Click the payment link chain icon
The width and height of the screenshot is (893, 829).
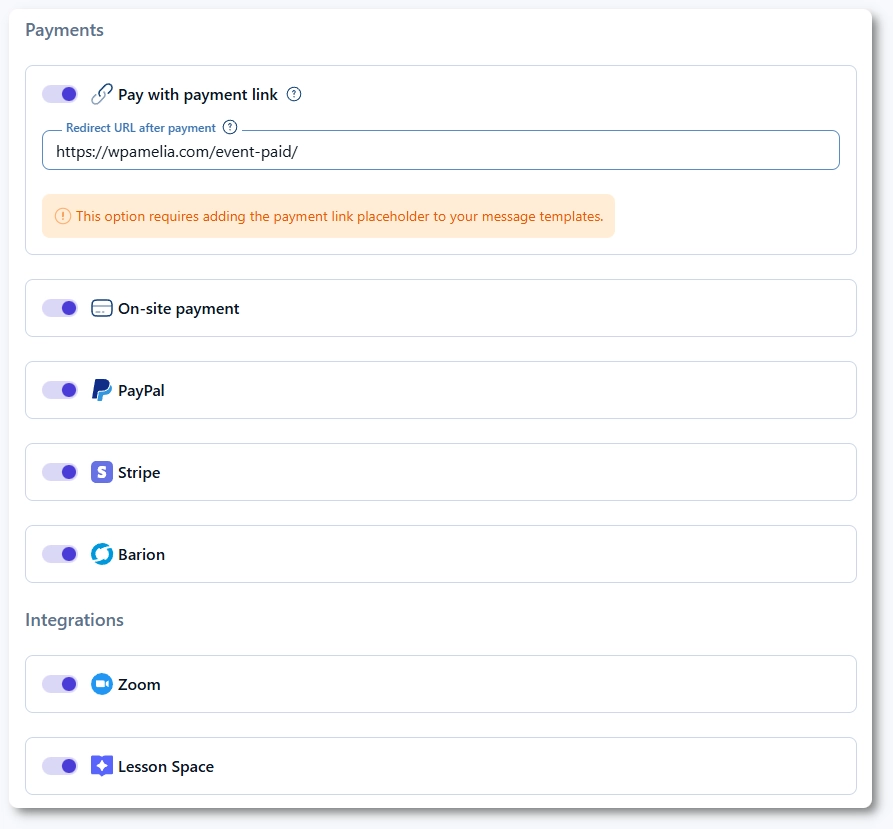tap(102, 94)
